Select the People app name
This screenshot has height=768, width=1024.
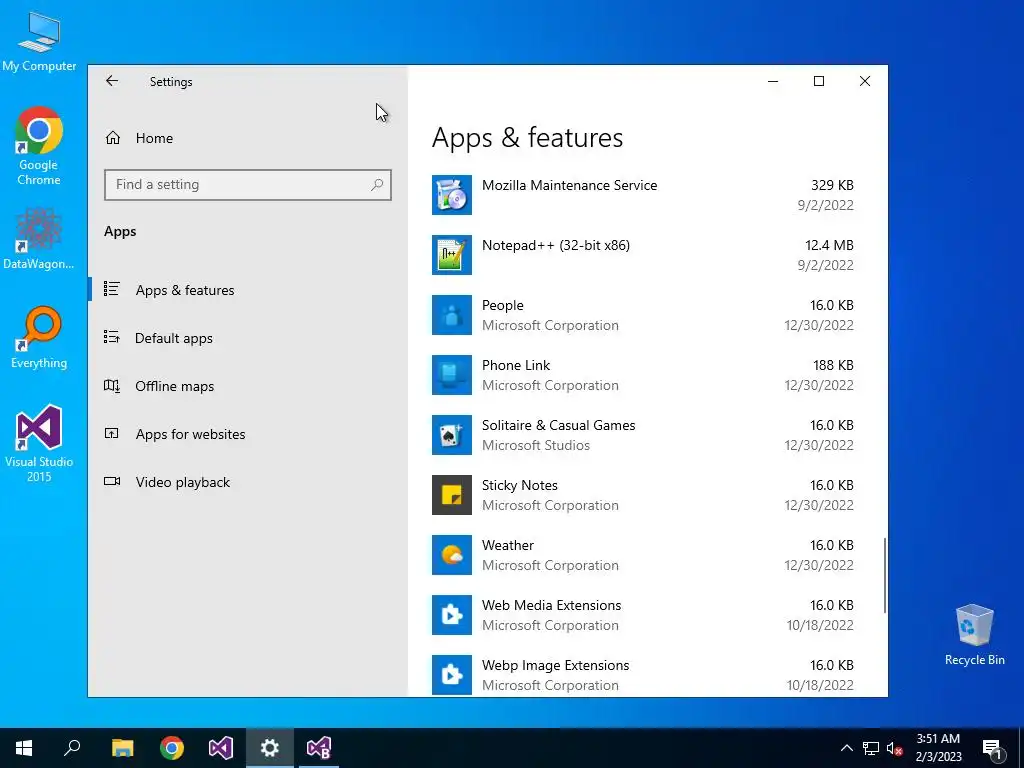click(x=503, y=305)
